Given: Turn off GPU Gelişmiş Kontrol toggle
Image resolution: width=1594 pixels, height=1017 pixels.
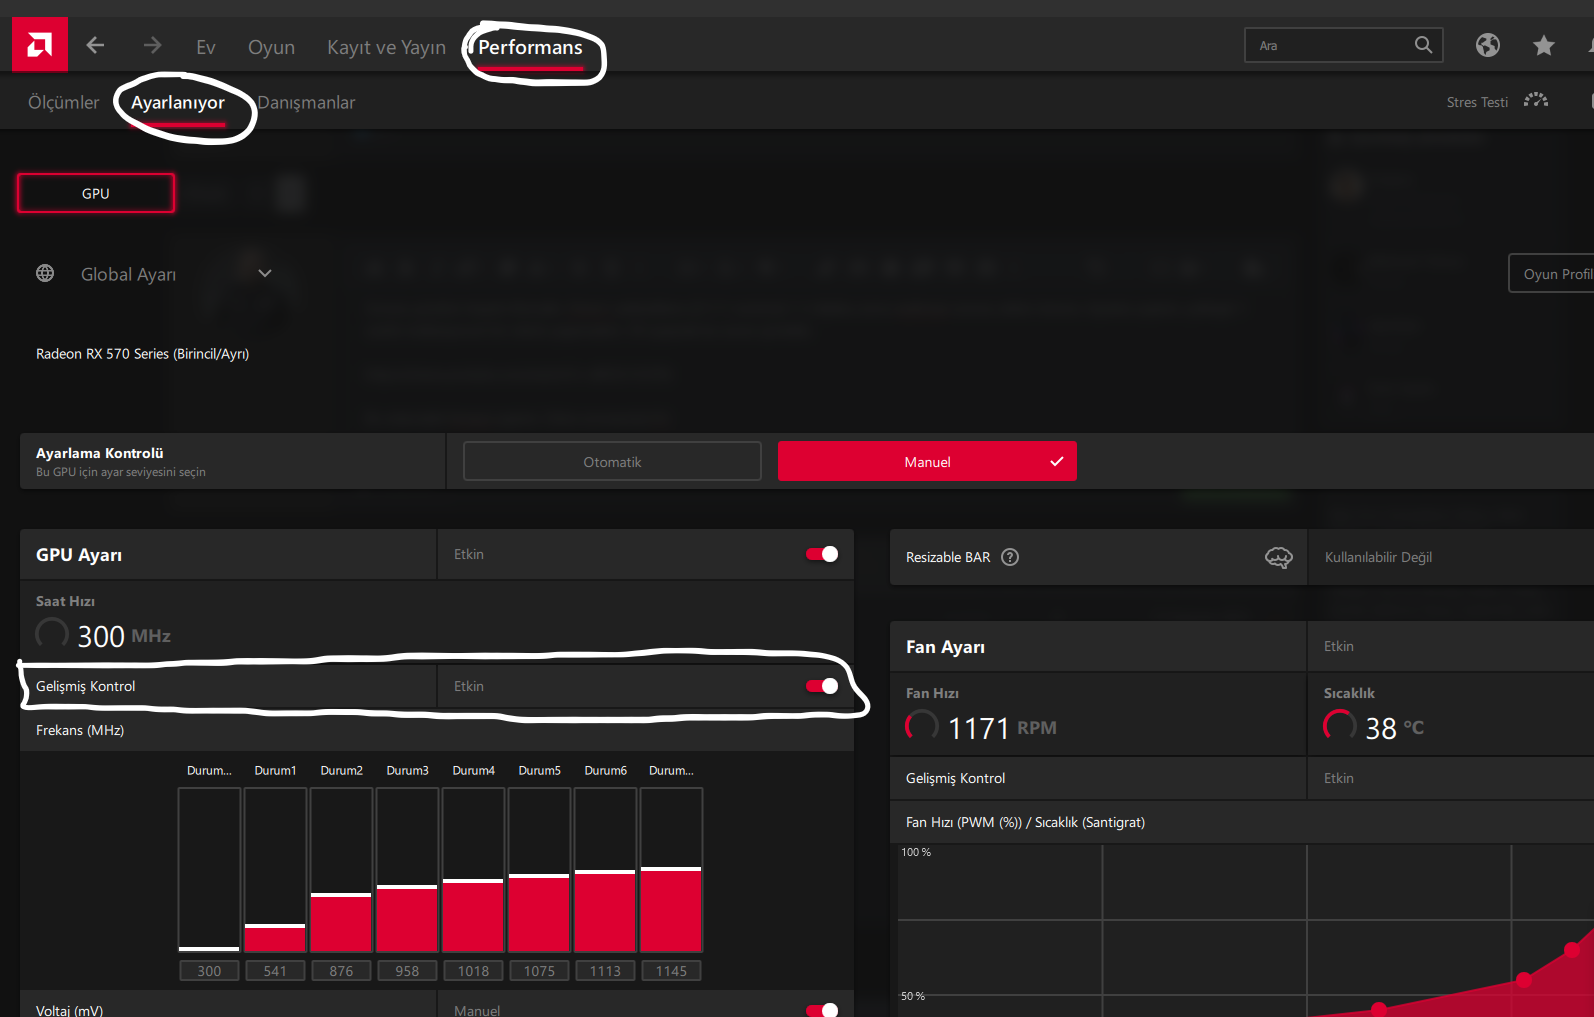Looking at the screenshot, I should (x=822, y=686).
